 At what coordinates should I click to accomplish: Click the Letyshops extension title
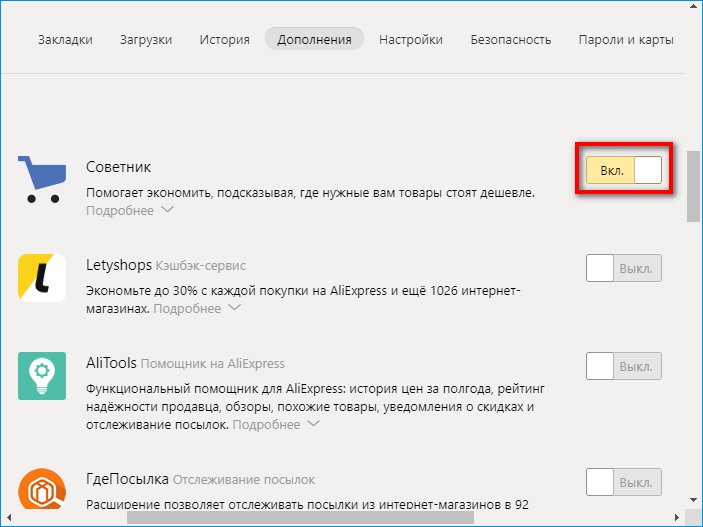click(x=119, y=265)
